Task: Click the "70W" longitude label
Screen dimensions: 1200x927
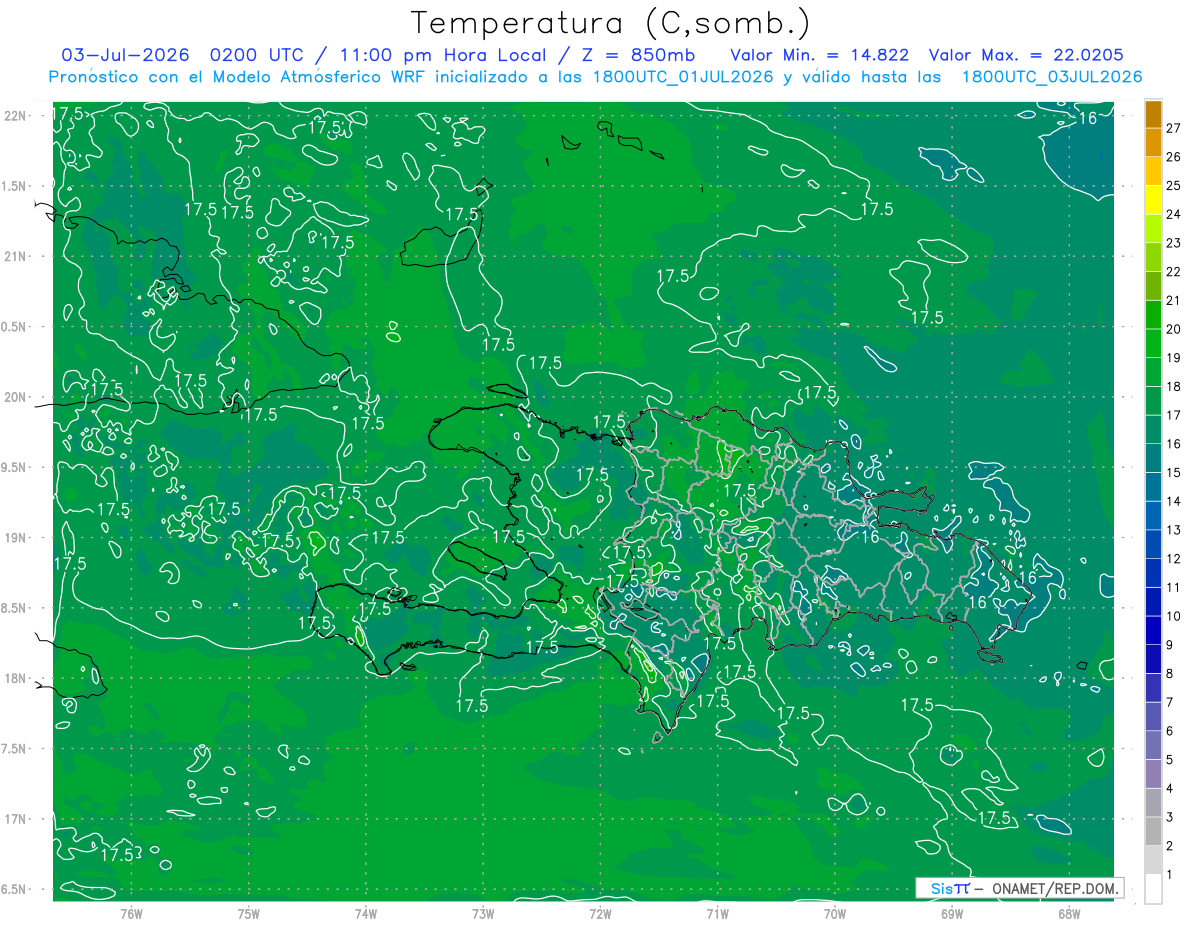Action: 835,913
